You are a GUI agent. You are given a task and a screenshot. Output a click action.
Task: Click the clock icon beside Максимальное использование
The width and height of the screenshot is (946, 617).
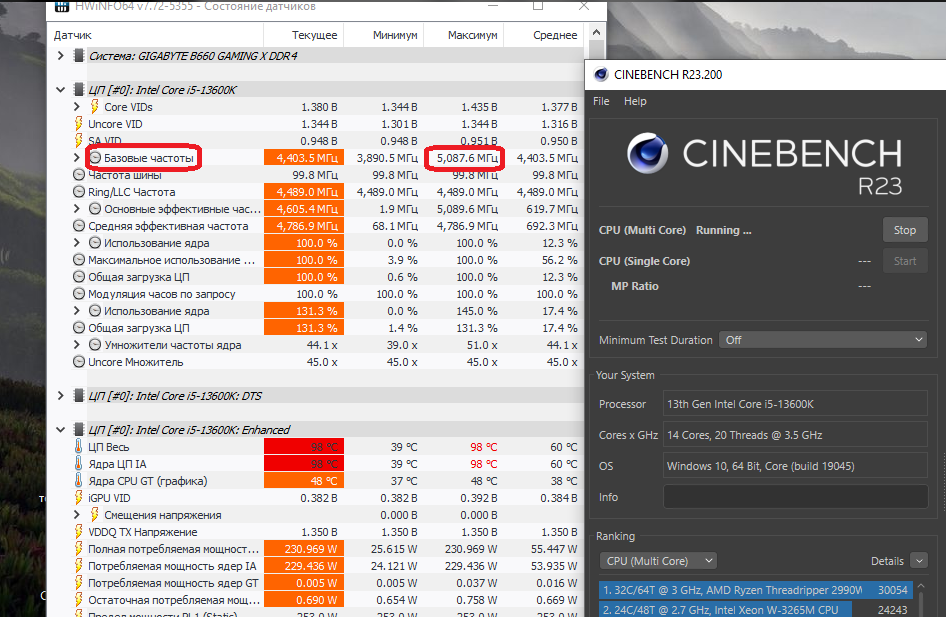(78, 260)
